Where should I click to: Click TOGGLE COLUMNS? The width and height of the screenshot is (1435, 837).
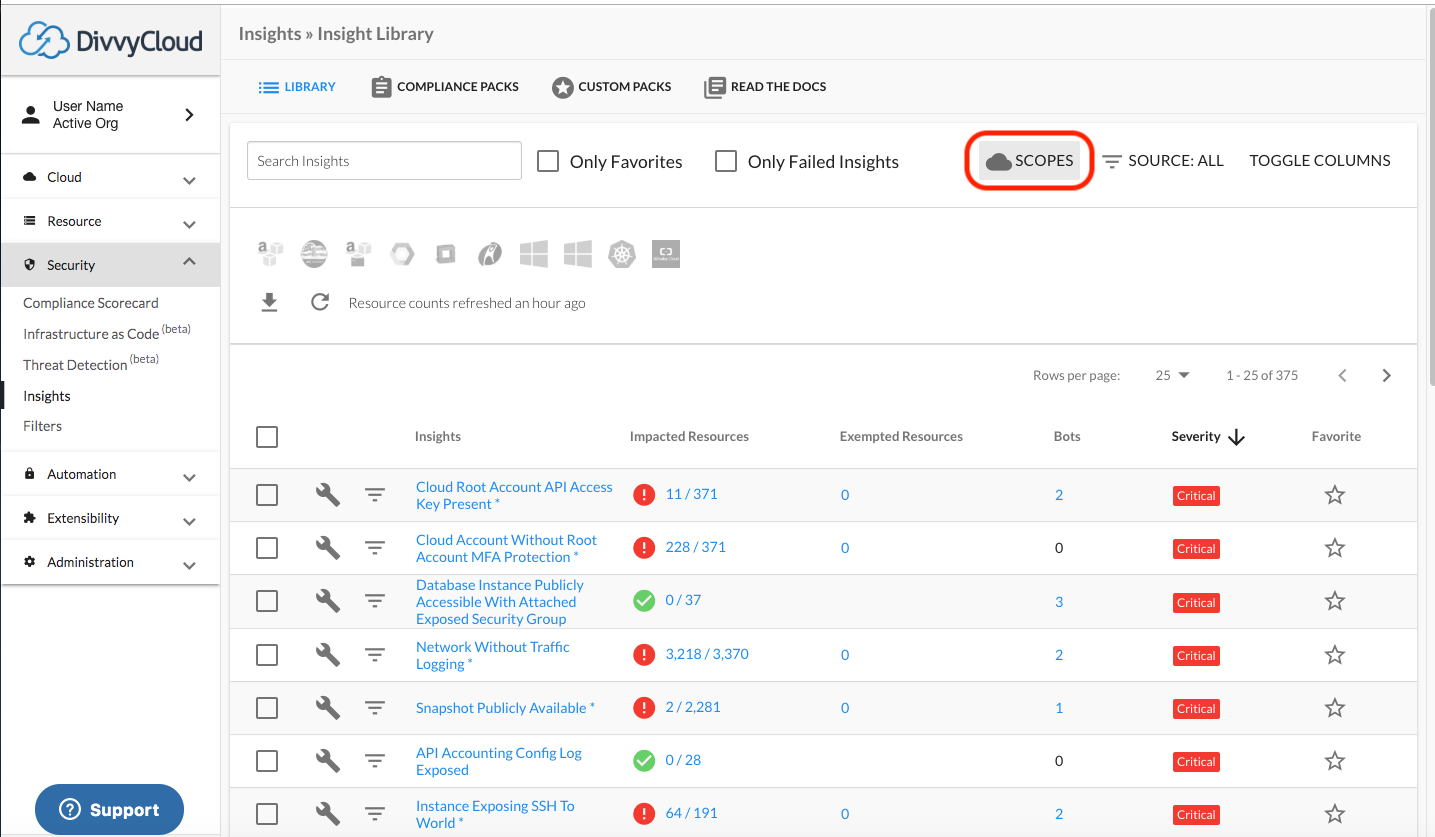point(1320,160)
